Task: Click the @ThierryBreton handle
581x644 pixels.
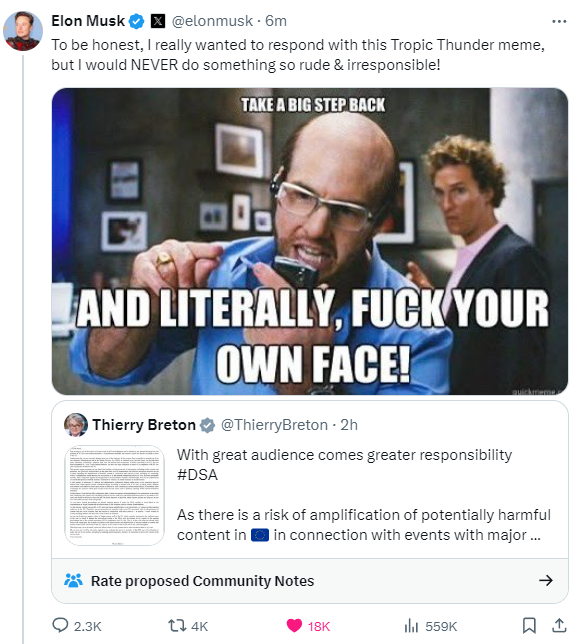Action: click(274, 425)
